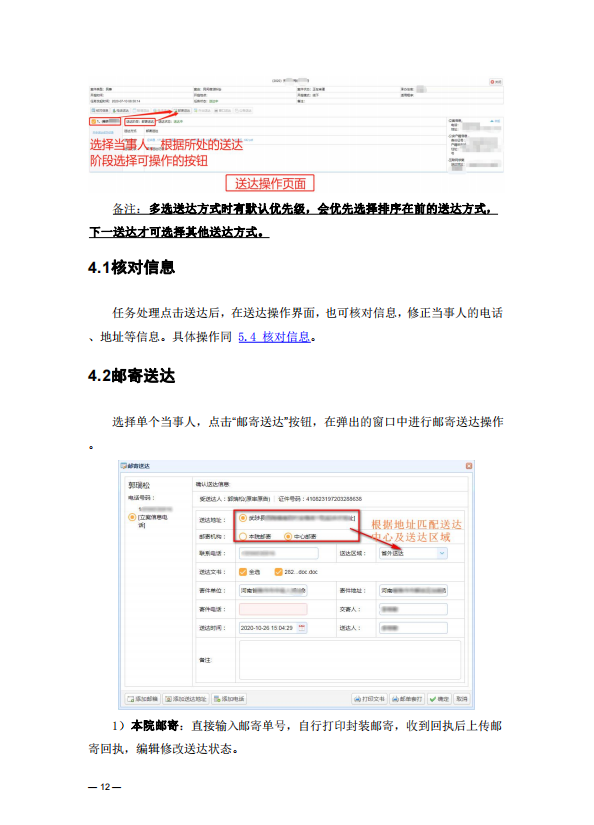This screenshot has height=825, width=594.
Task: Click the 寄件电话 input field
Action: pos(273,609)
